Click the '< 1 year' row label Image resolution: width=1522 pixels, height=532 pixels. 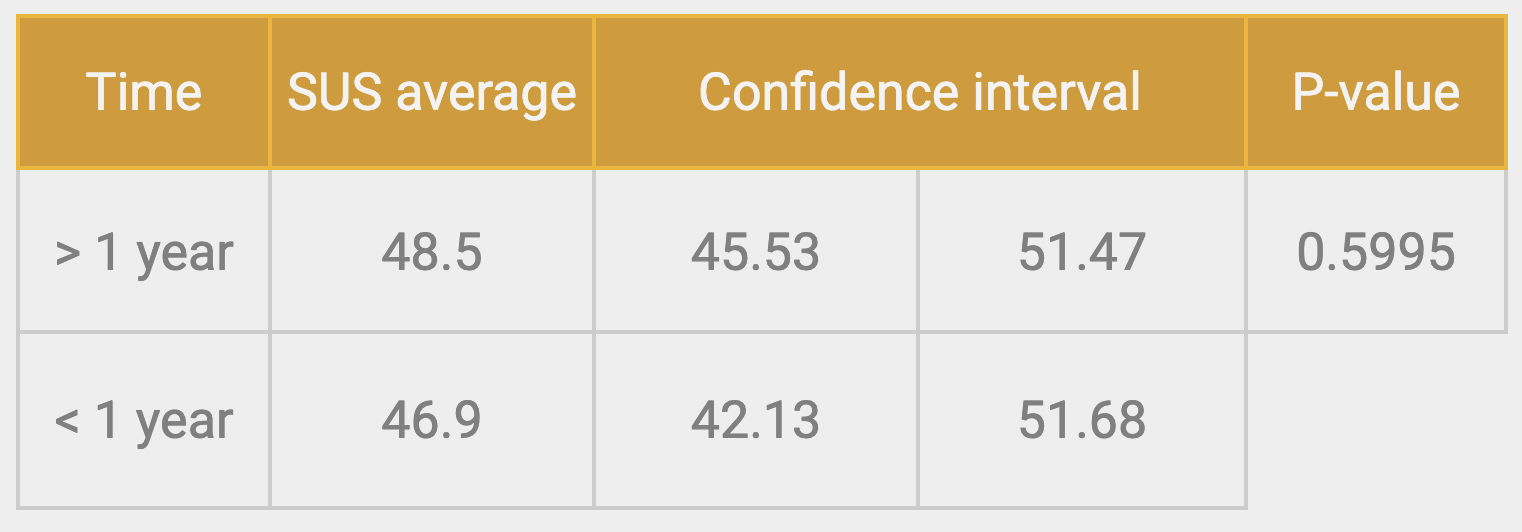click(x=144, y=420)
